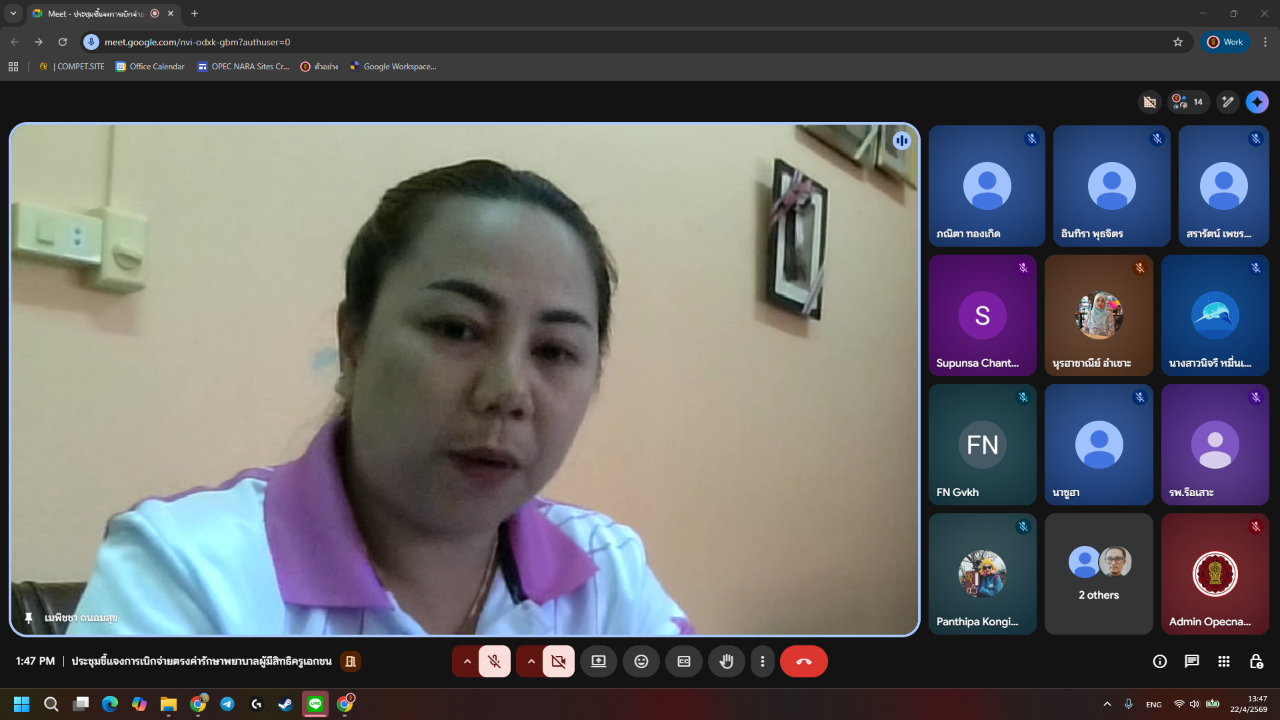Open the in-call chat panel
This screenshot has height=720, width=1280.
[1192, 661]
